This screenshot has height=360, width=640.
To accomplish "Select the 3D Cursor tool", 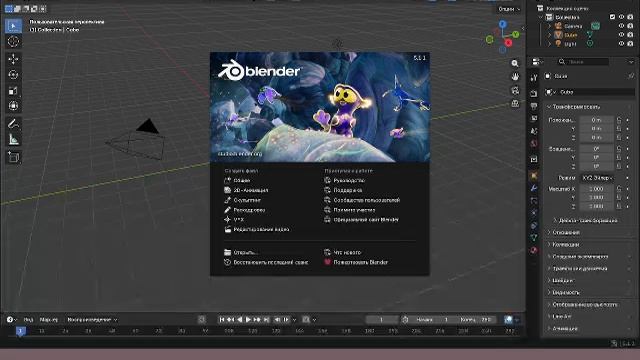I will click(13, 42).
